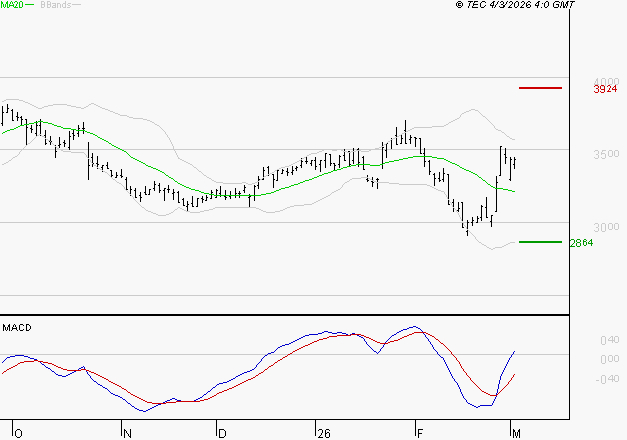
Task: Click the 26 year marker
Action: pyautogui.click(x=324, y=434)
